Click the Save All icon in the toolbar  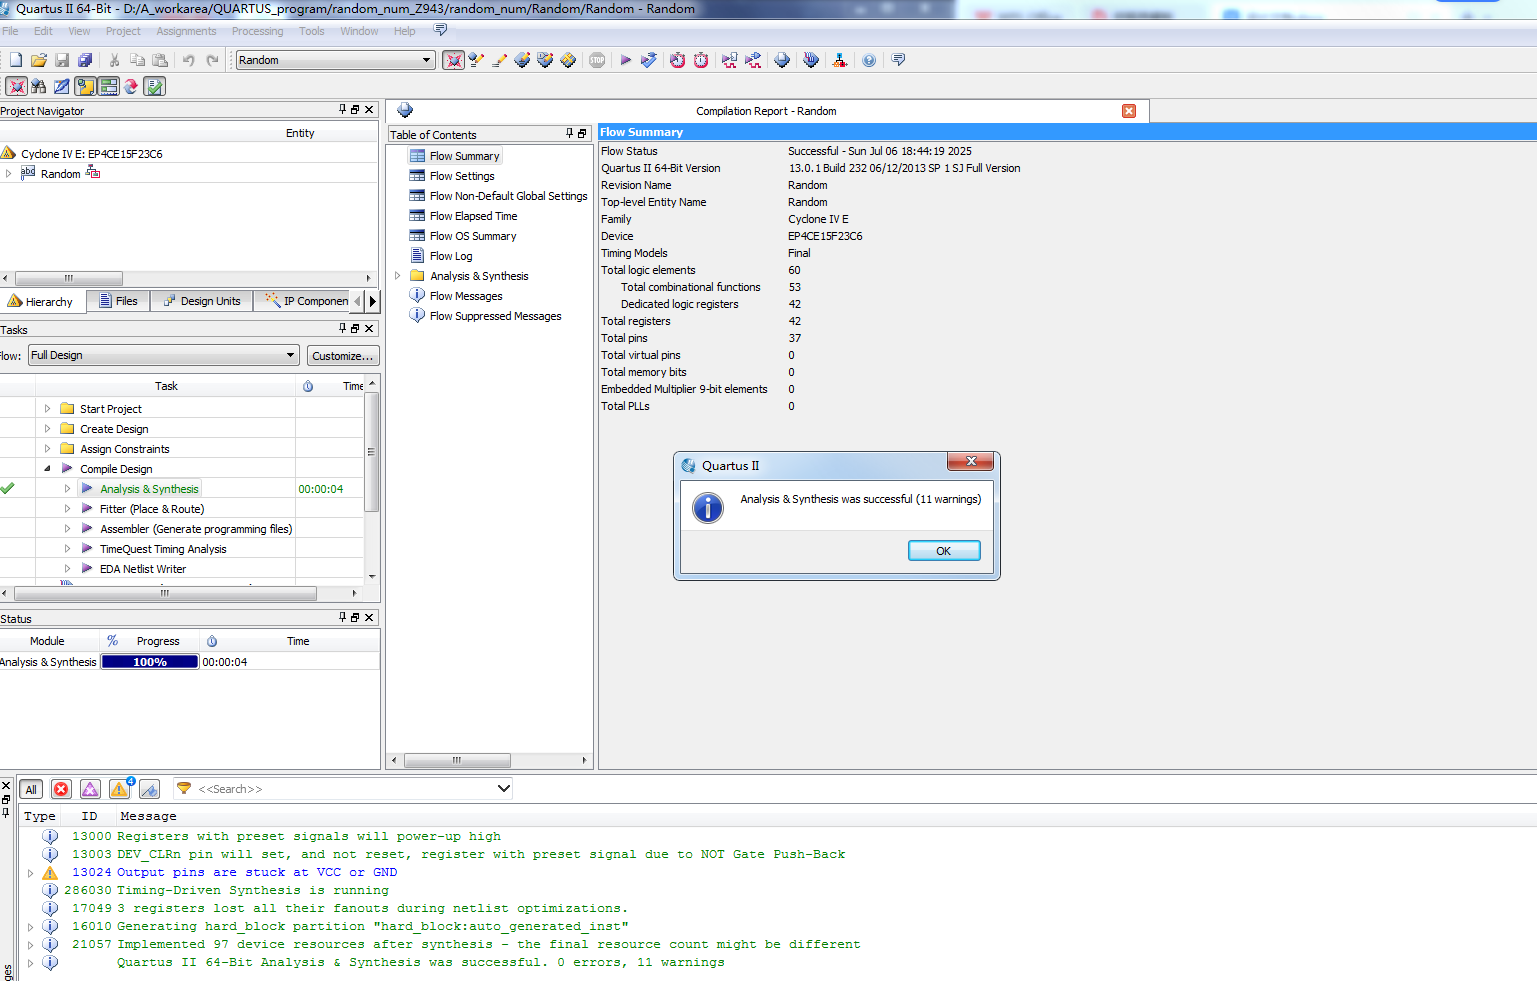click(x=85, y=60)
